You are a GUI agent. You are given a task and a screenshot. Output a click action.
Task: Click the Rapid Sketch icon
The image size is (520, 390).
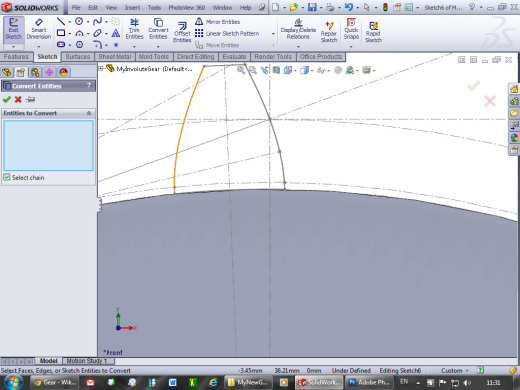(x=373, y=32)
